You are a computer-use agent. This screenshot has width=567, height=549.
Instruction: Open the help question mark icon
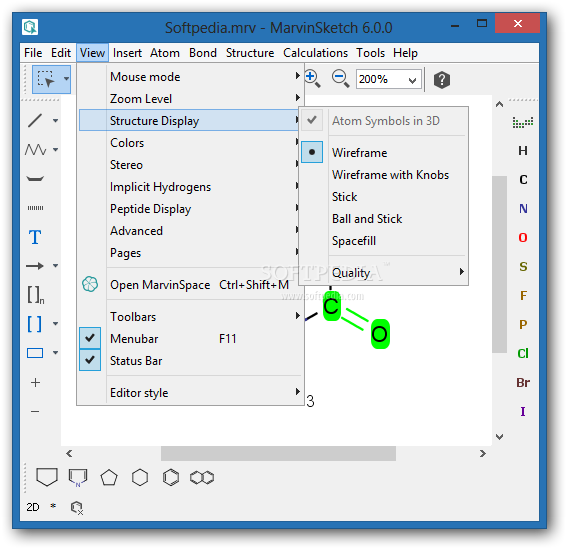coord(442,80)
